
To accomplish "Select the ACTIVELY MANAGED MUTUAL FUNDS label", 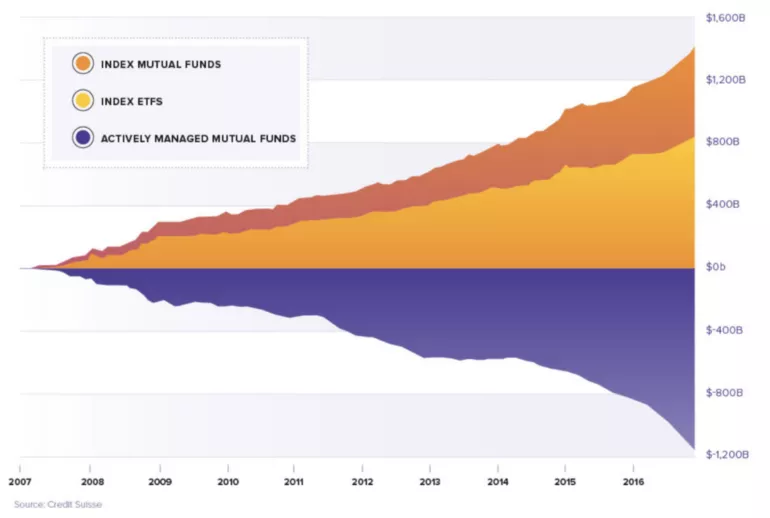I will pyautogui.click(x=198, y=139).
